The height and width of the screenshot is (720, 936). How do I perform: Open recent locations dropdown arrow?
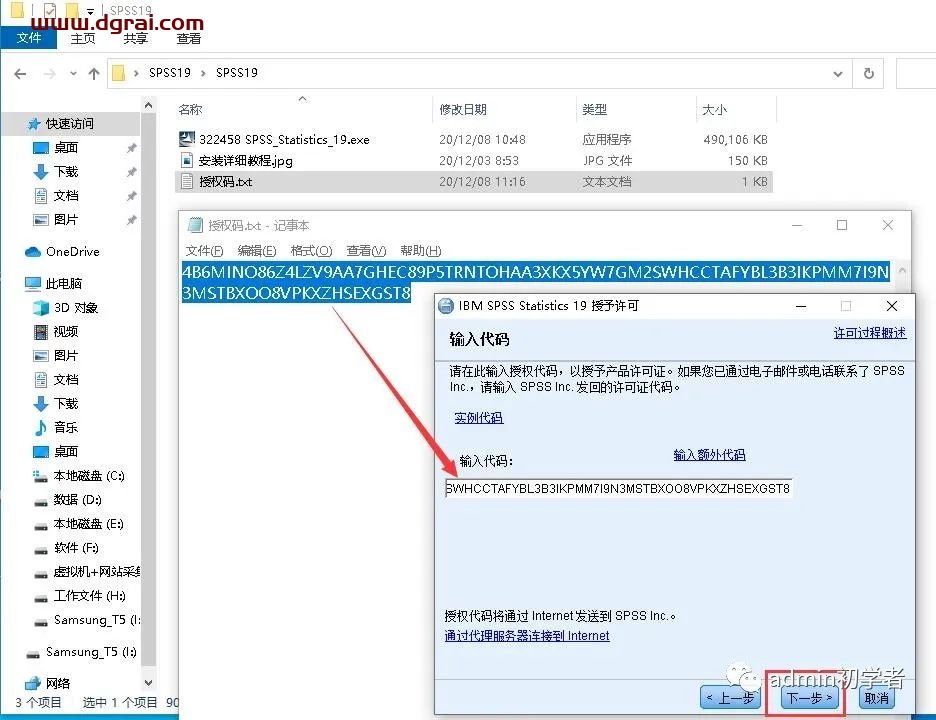pos(73,73)
